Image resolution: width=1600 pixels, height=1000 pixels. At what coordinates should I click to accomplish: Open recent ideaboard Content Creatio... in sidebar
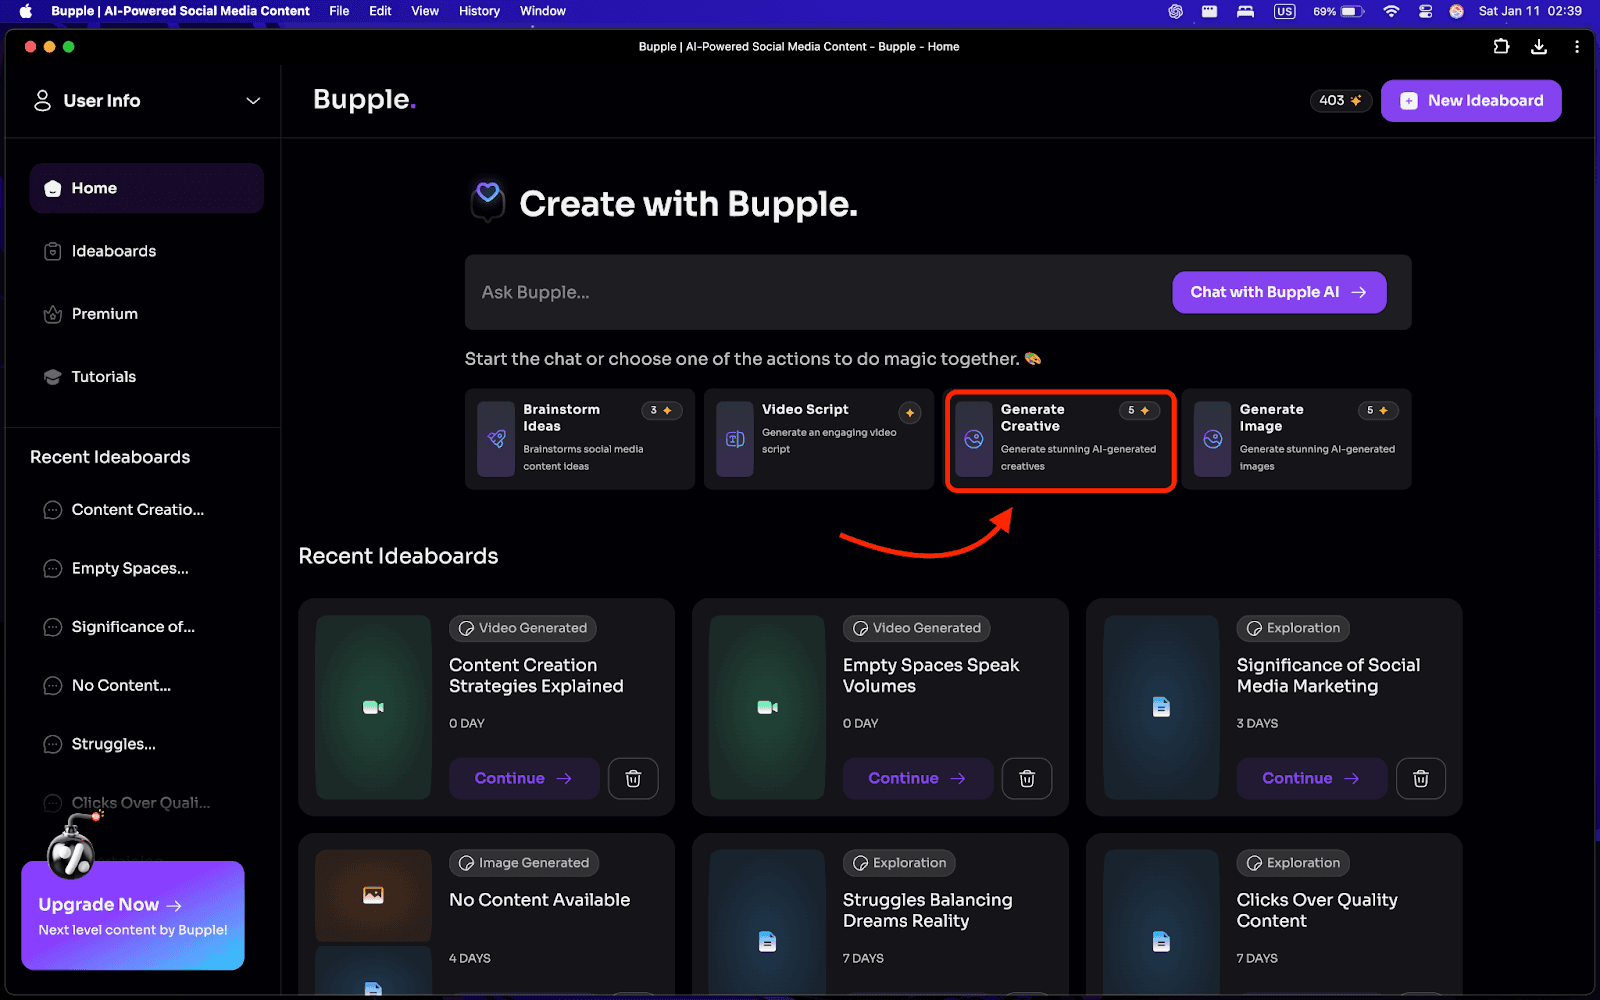pyautogui.click(x=124, y=510)
